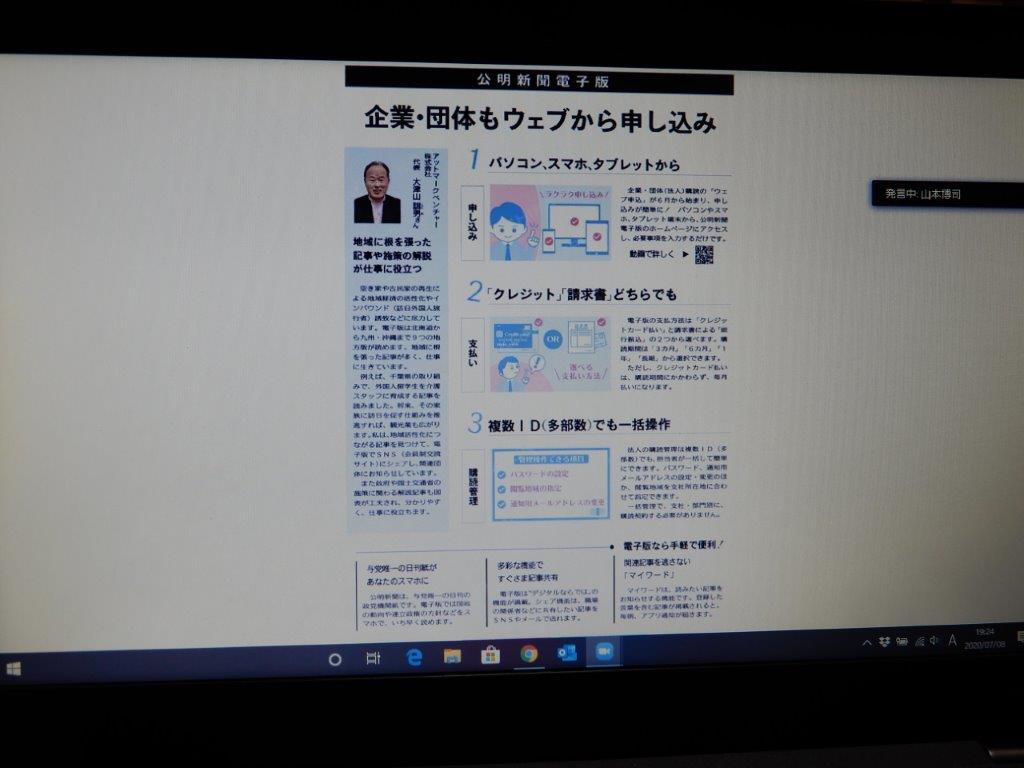This screenshot has width=1024, height=768.
Task: Open the clock and date flyout
Action: point(985,638)
